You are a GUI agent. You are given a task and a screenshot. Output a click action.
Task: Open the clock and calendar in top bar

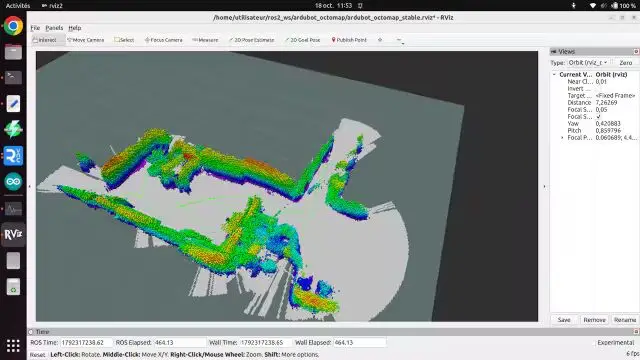point(333,5)
